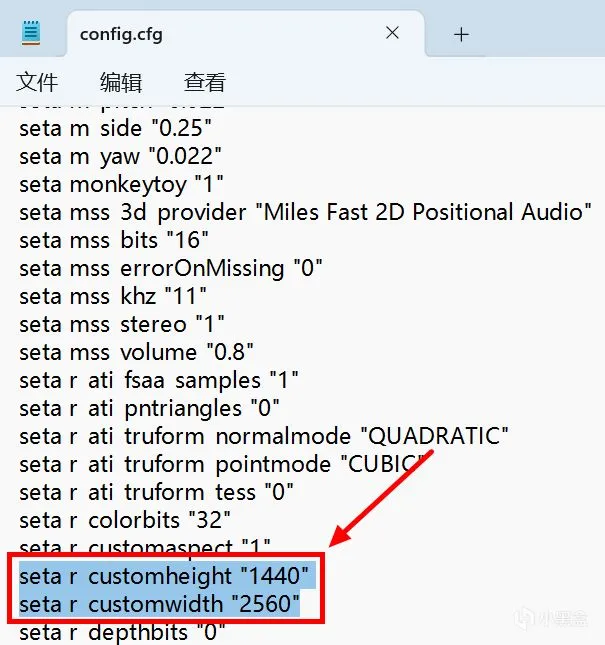The width and height of the screenshot is (605, 645).
Task: Click the line seta r depthbits "0"
Action: coord(122,632)
